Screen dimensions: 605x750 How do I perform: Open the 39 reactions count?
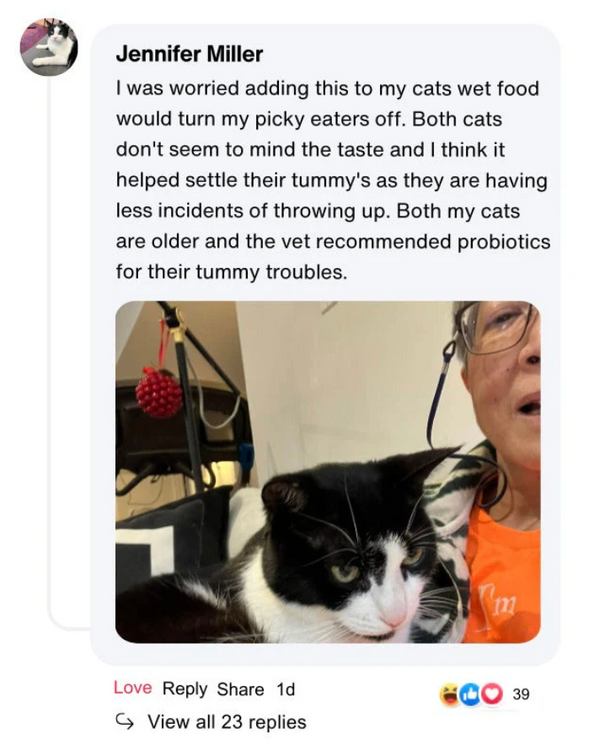(x=521, y=694)
